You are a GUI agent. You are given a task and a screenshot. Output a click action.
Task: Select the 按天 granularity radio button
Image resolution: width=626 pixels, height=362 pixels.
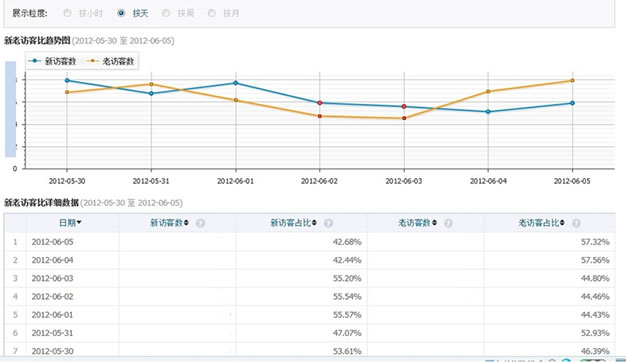pyautogui.click(x=121, y=13)
